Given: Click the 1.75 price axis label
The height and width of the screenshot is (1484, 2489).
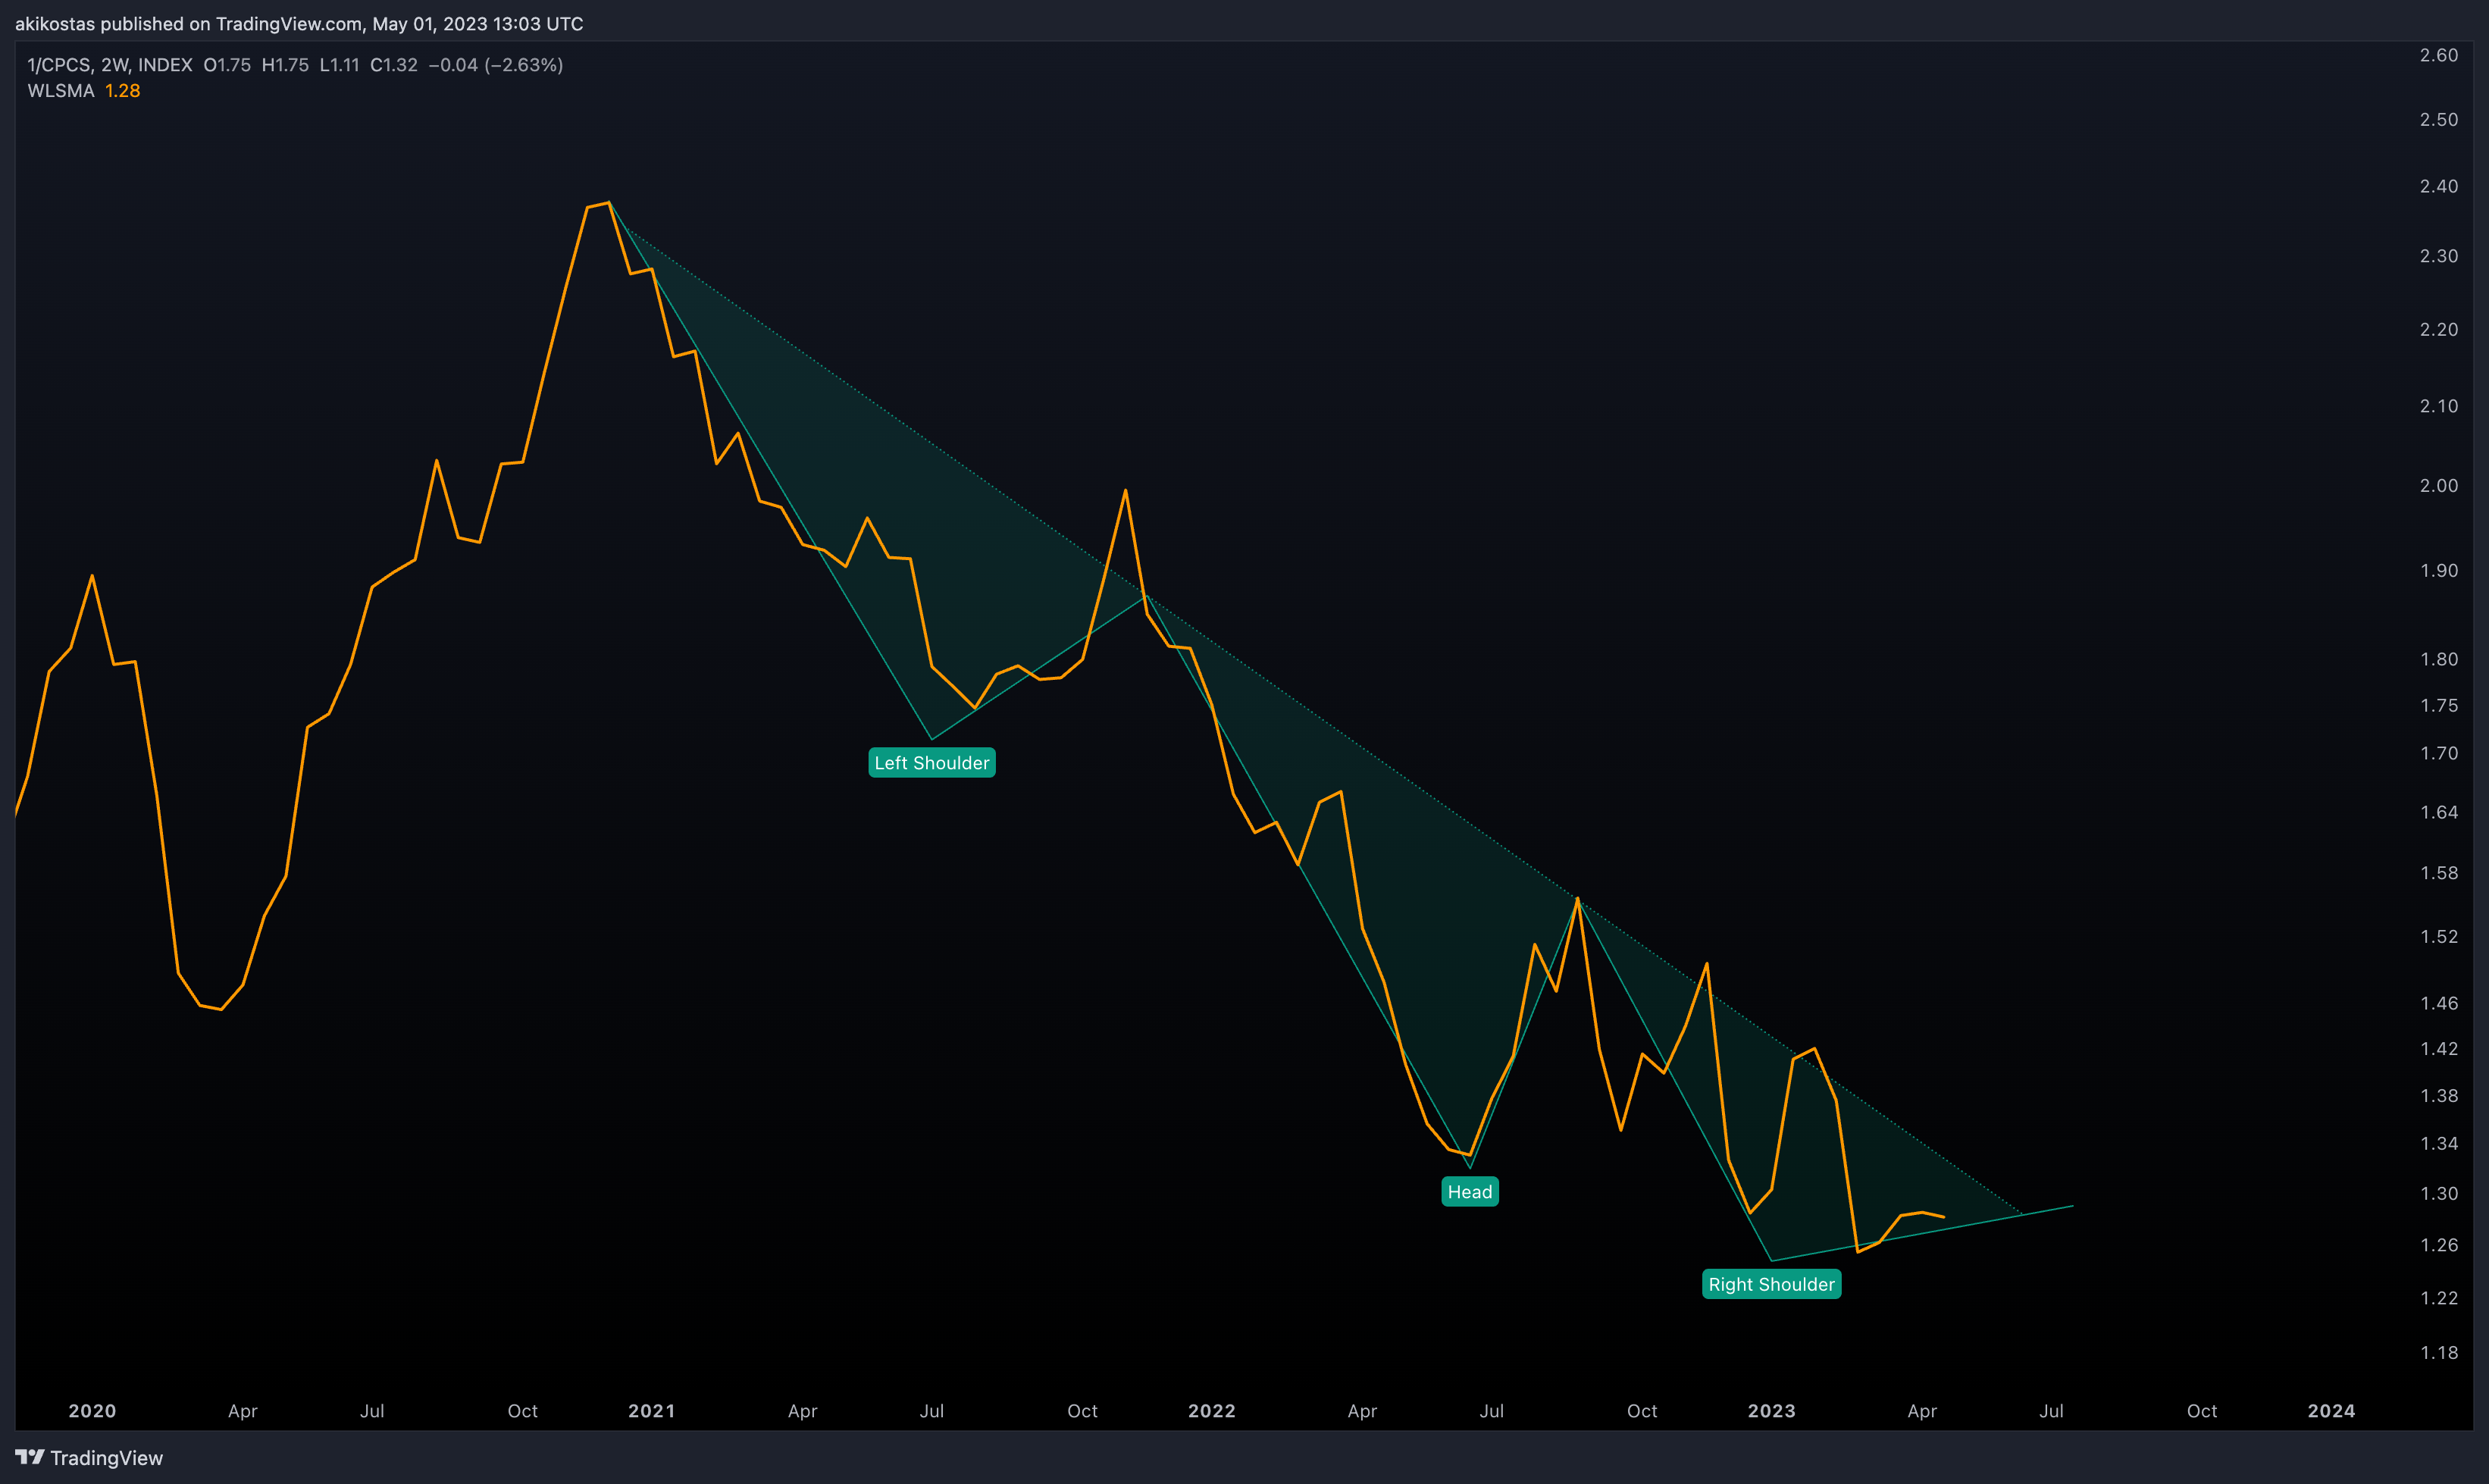Looking at the screenshot, I should (x=2439, y=705).
